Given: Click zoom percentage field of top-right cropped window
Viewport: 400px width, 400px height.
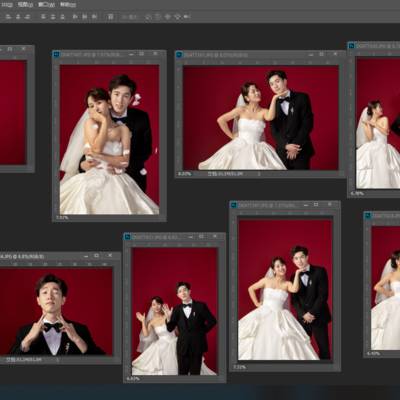Looking at the screenshot, I should point(357,193).
